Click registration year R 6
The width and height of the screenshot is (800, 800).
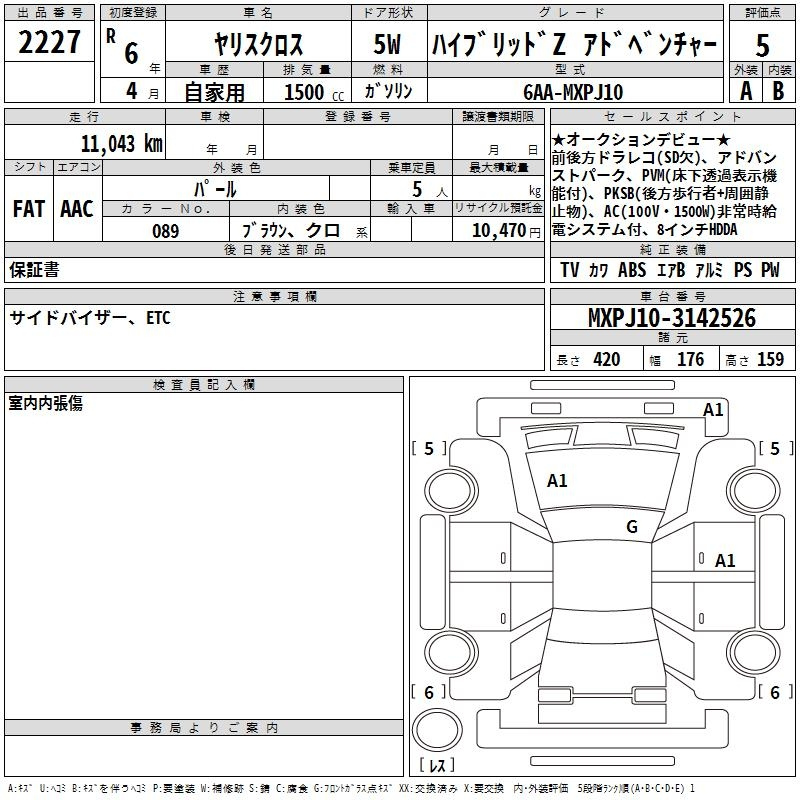coord(123,47)
